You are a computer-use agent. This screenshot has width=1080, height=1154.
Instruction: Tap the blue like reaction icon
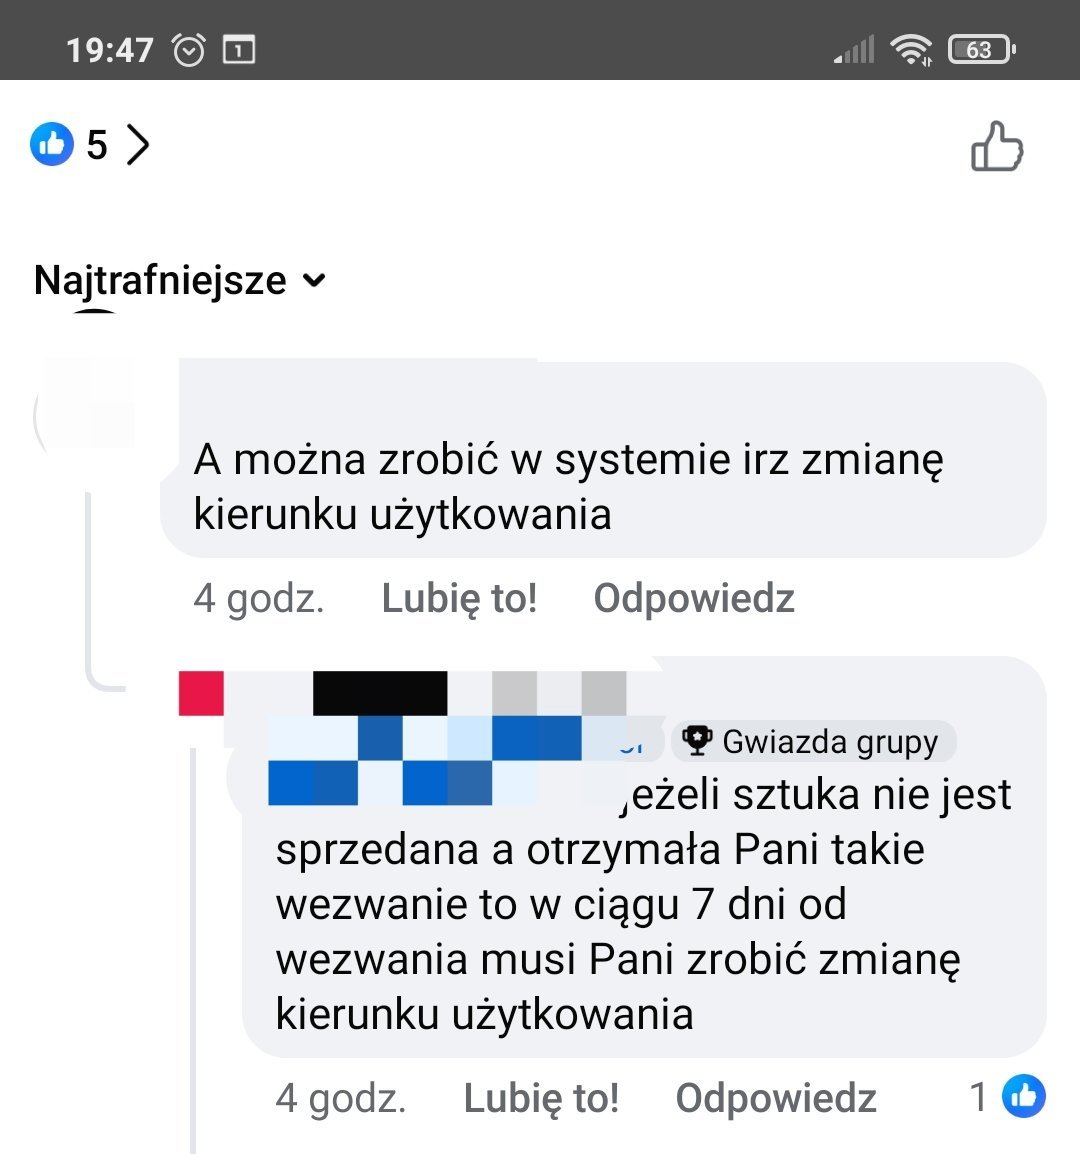pyautogui.click(x=52, y=144)
